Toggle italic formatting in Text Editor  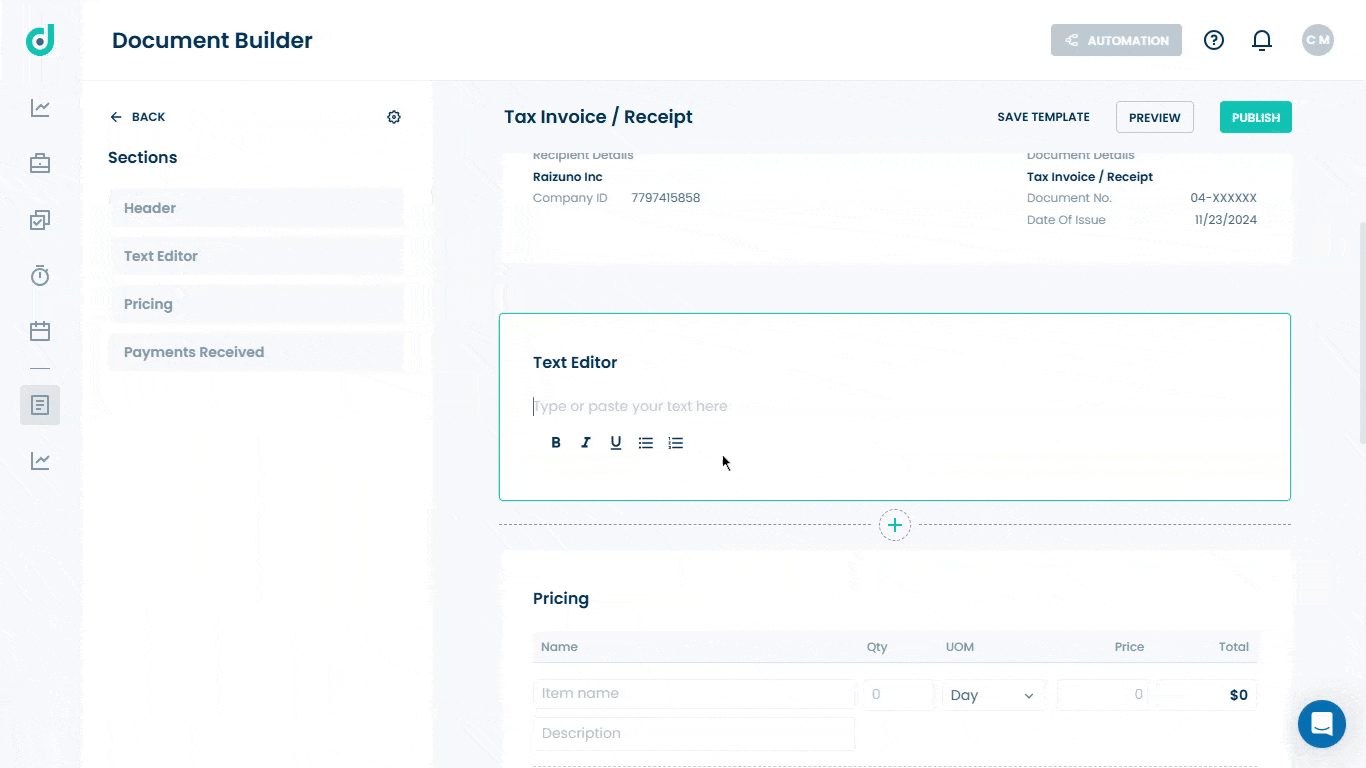pos(586,443)
